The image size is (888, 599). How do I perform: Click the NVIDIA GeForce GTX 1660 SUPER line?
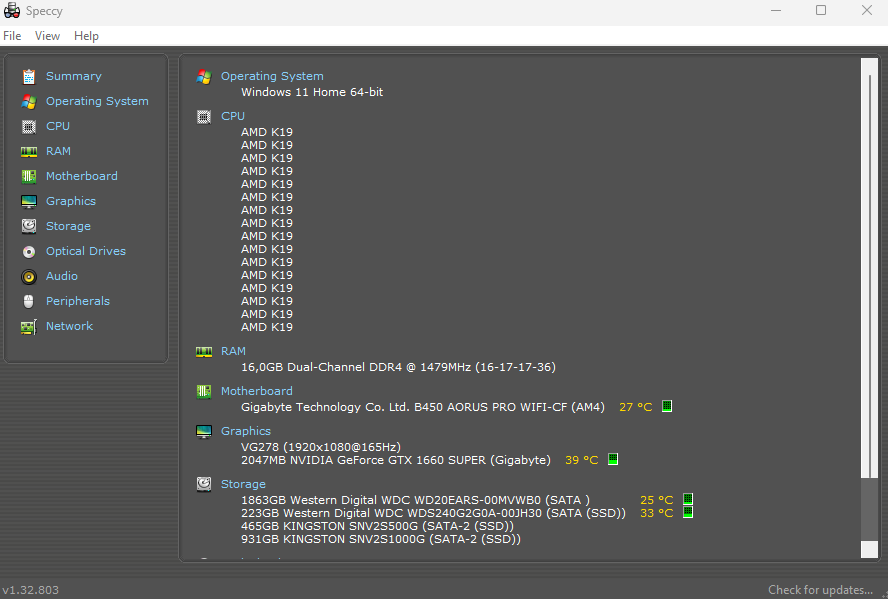396,460
